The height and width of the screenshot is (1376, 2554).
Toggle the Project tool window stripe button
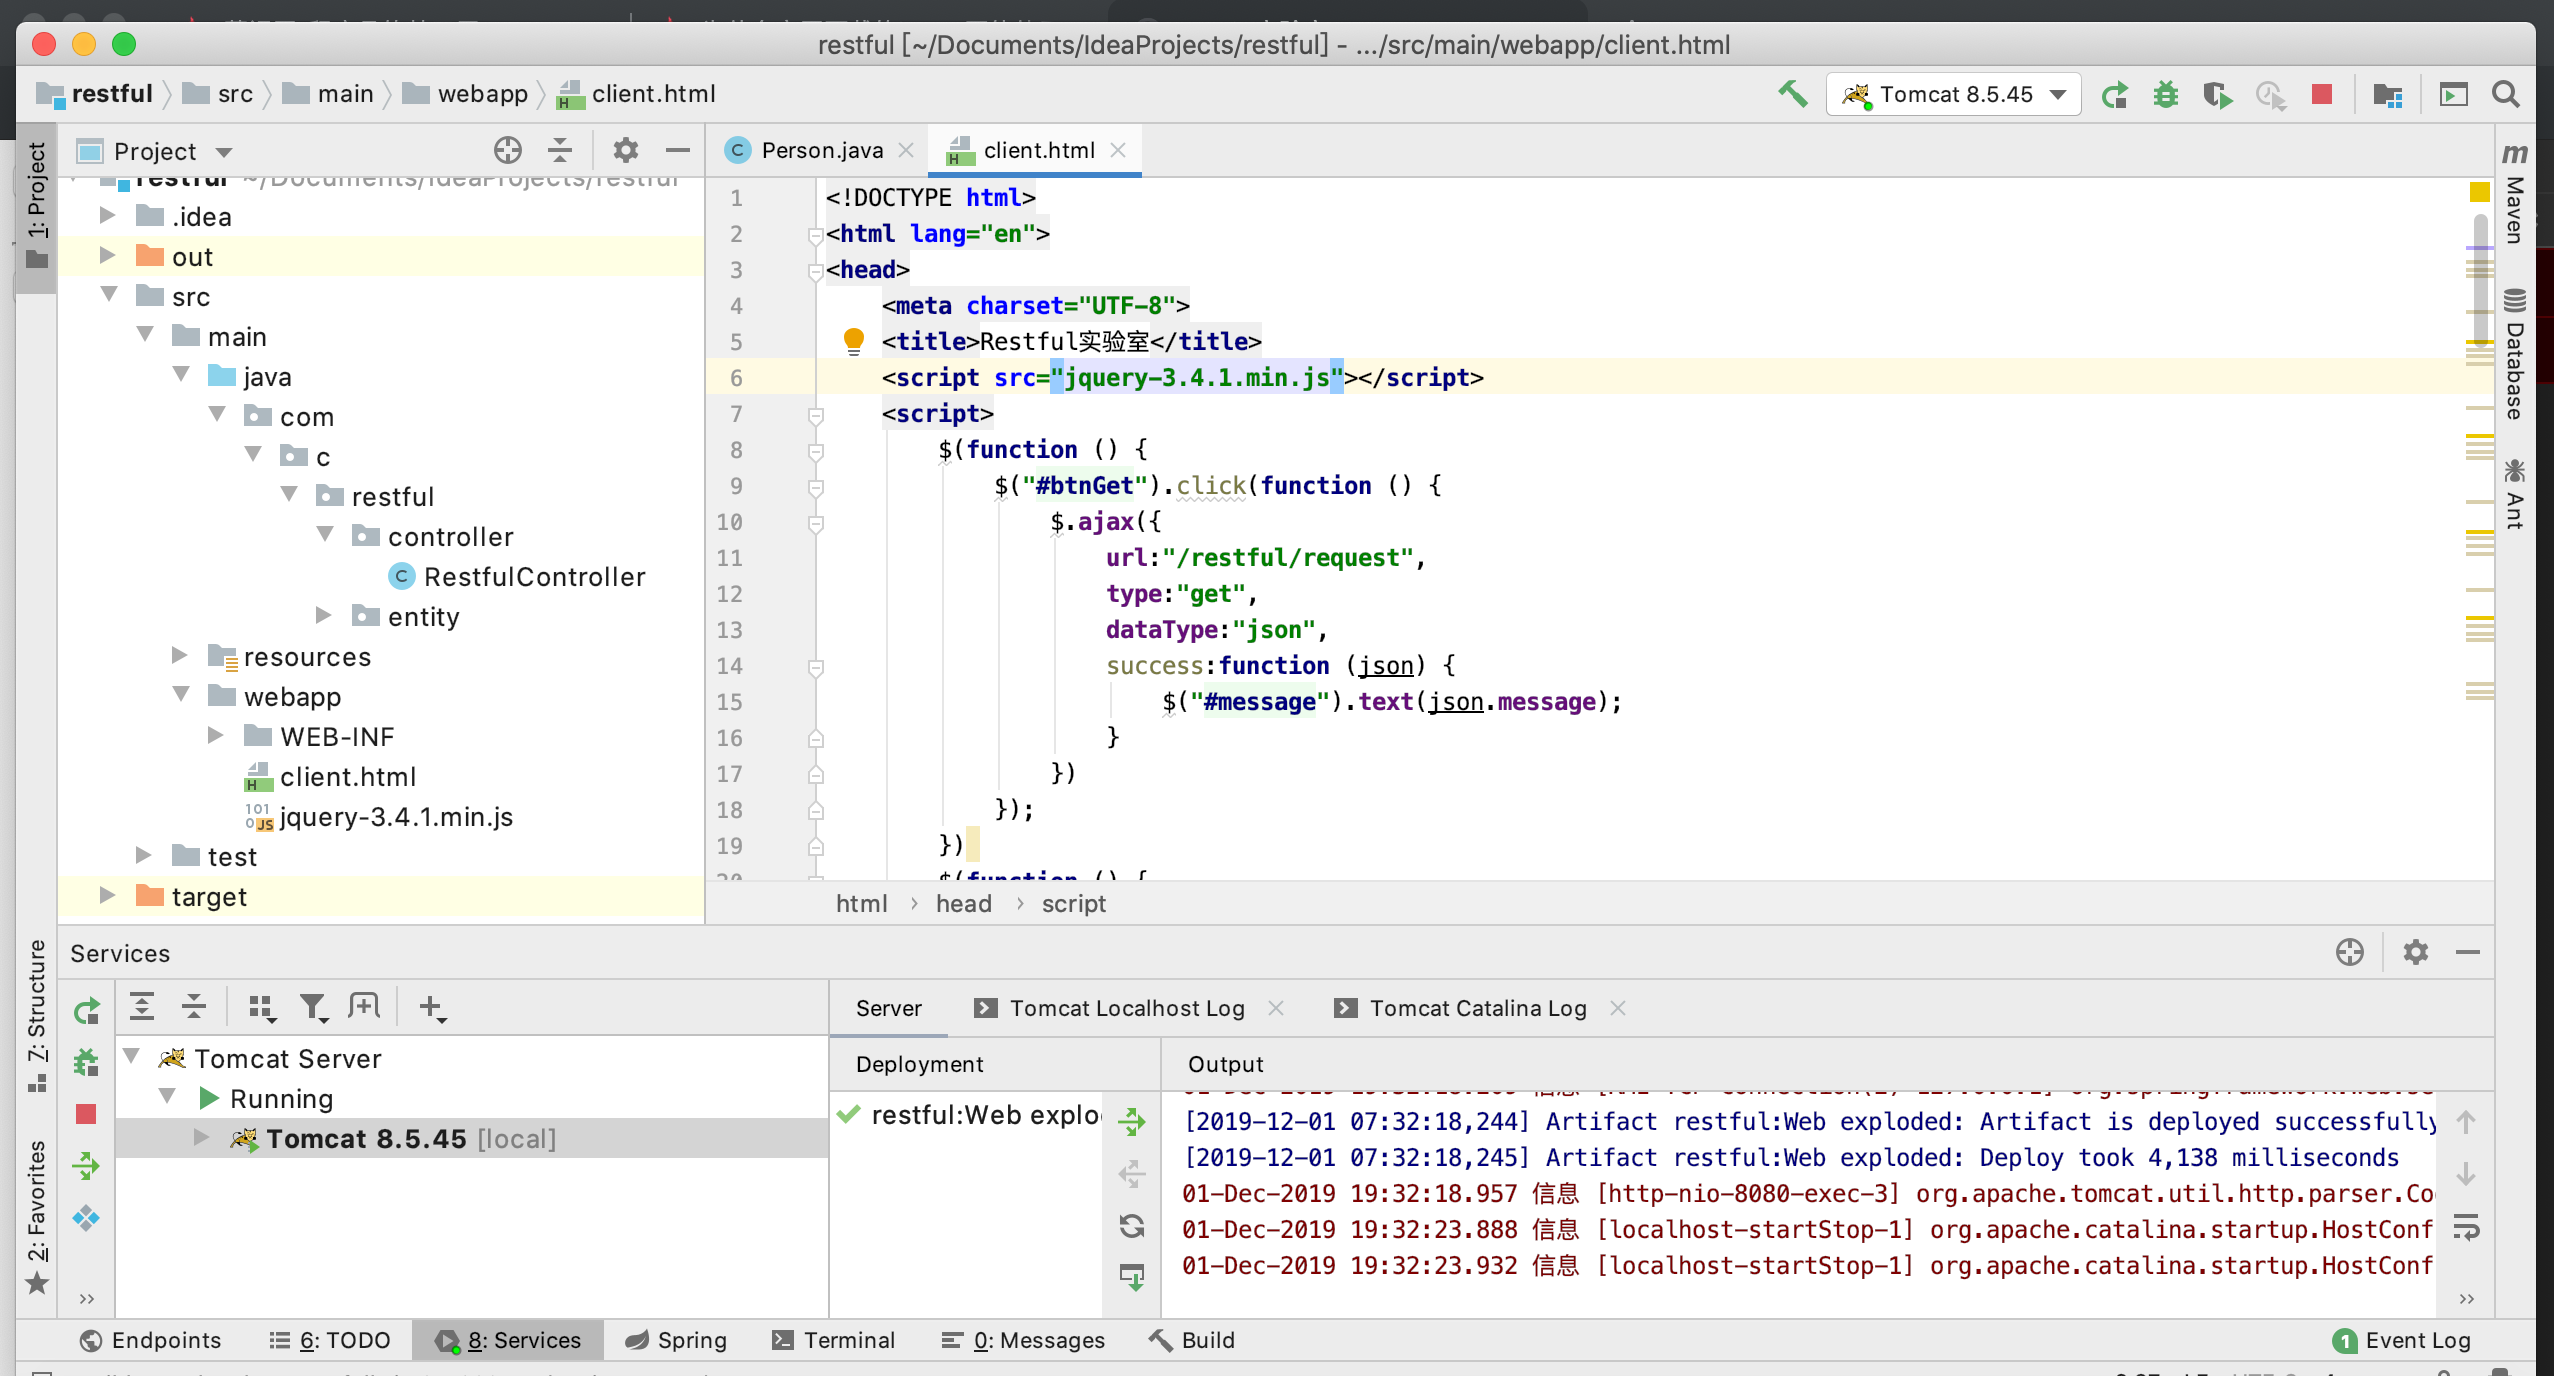pos(37,207)
